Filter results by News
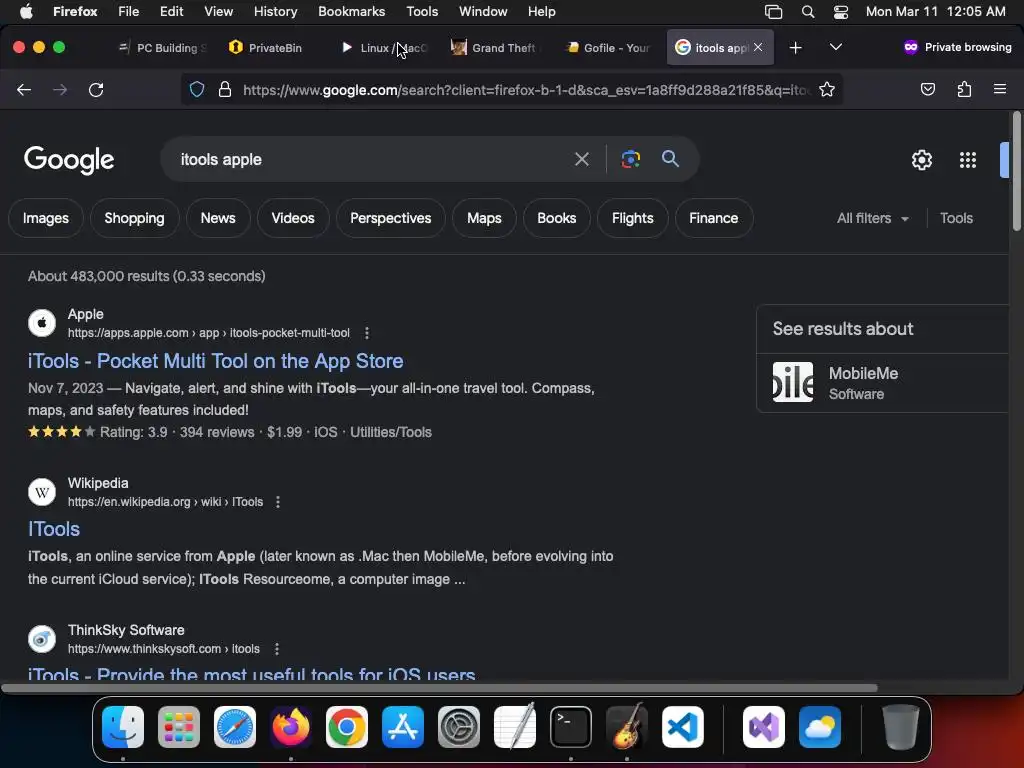1024x768 pixels. 218,219
